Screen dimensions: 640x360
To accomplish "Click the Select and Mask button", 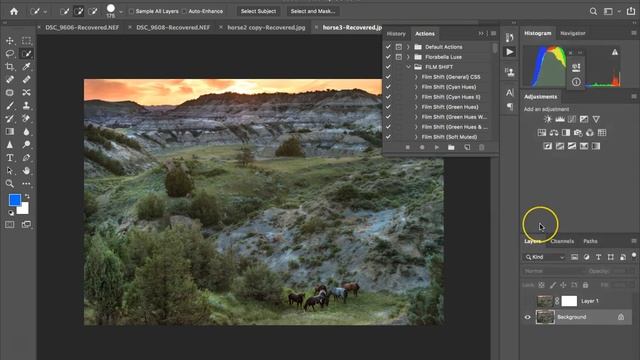I will (313, 11).
